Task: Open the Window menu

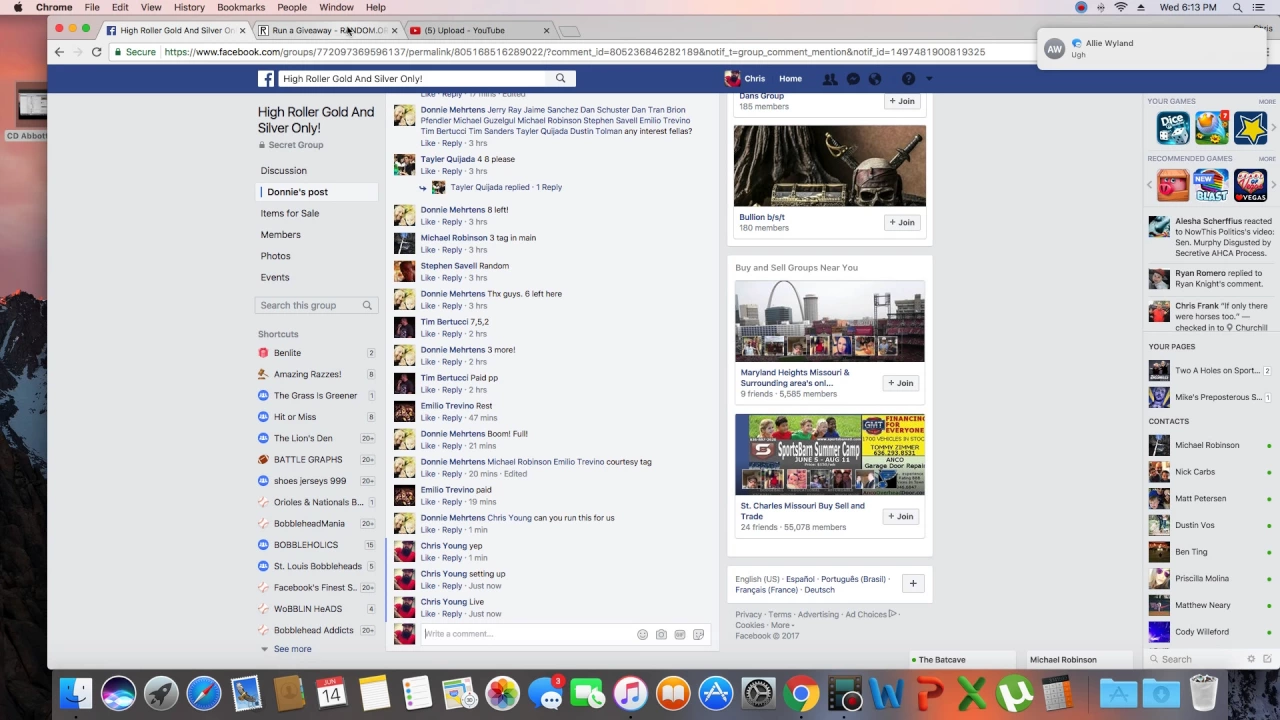Action: click(336, 7)
